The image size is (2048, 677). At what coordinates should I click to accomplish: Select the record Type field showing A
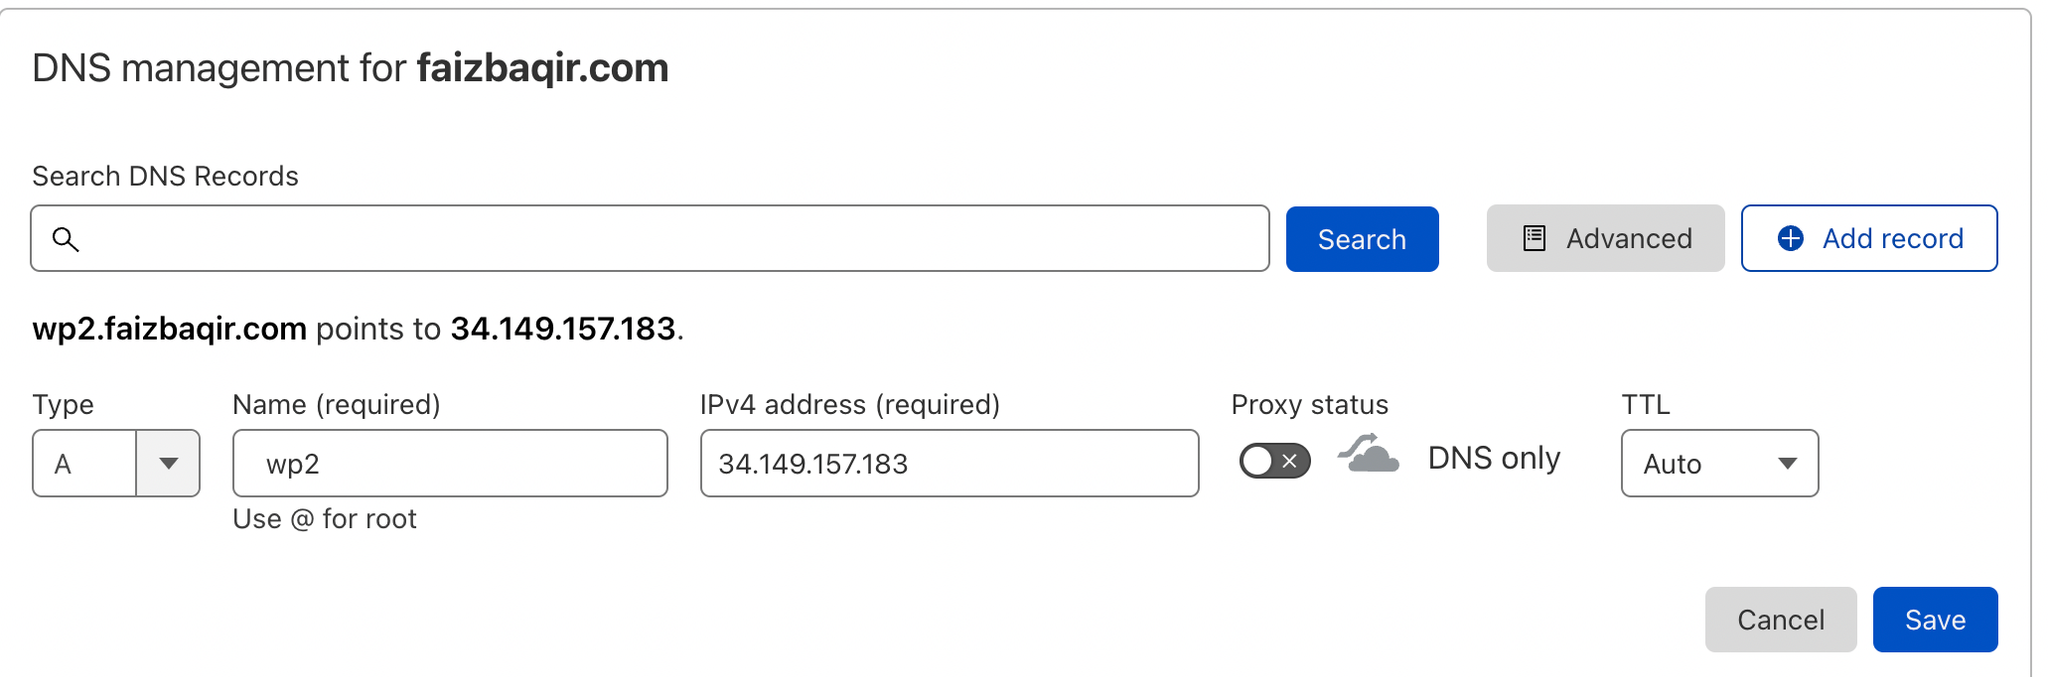point(85,463)
